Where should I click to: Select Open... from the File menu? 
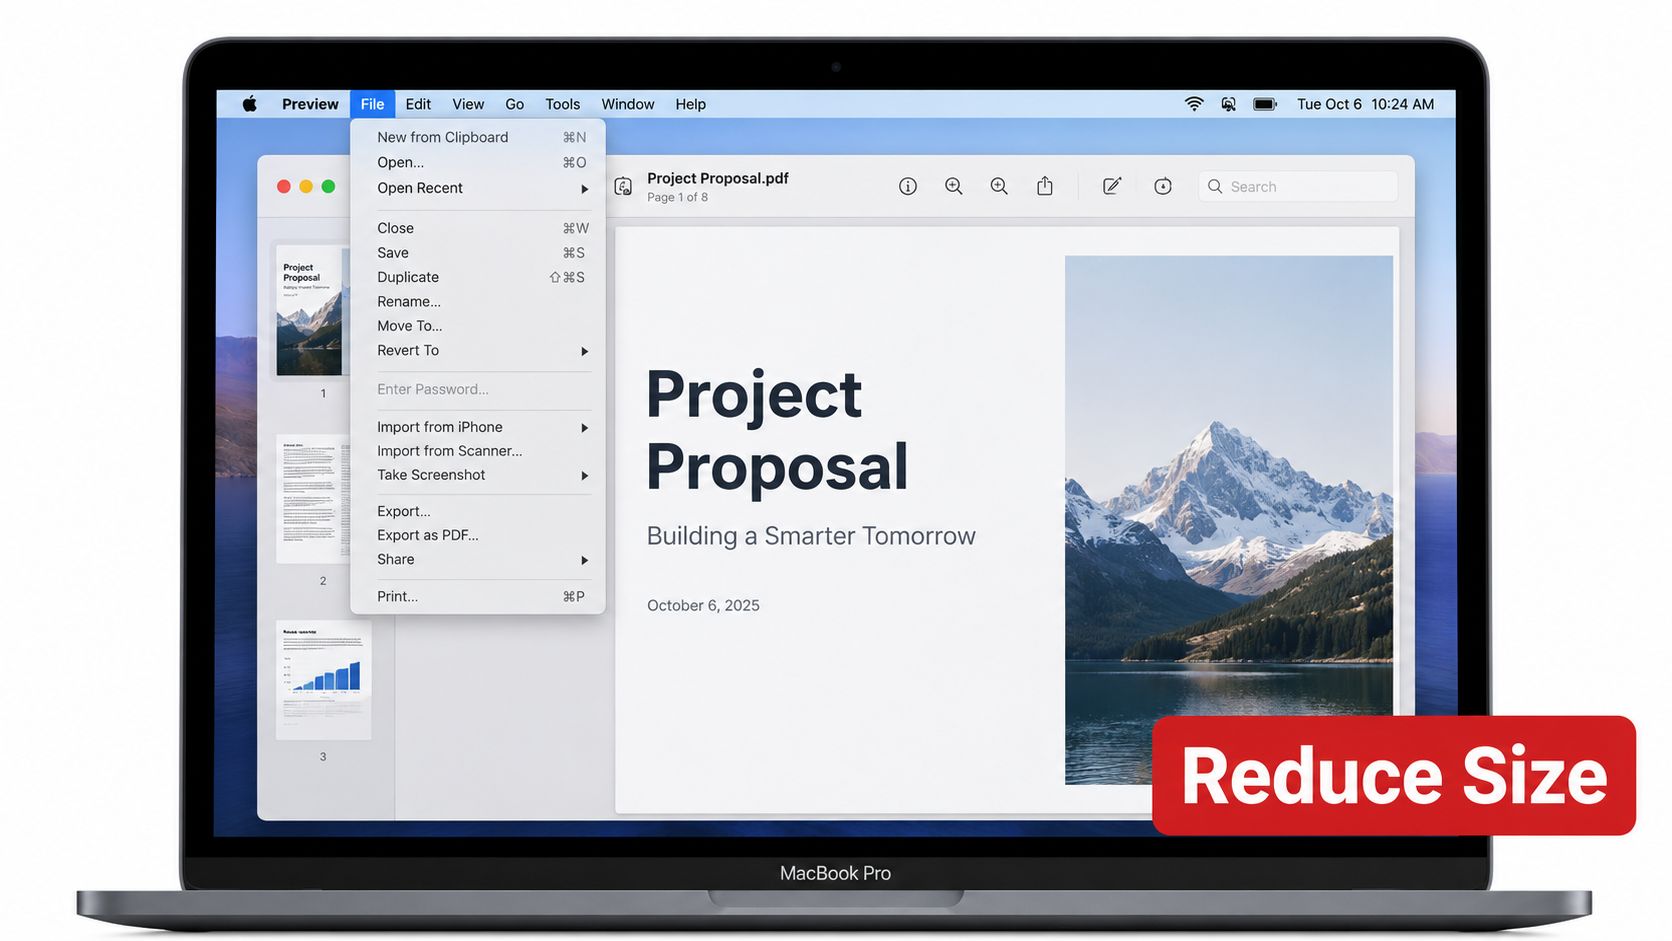[x=478, y=162]
